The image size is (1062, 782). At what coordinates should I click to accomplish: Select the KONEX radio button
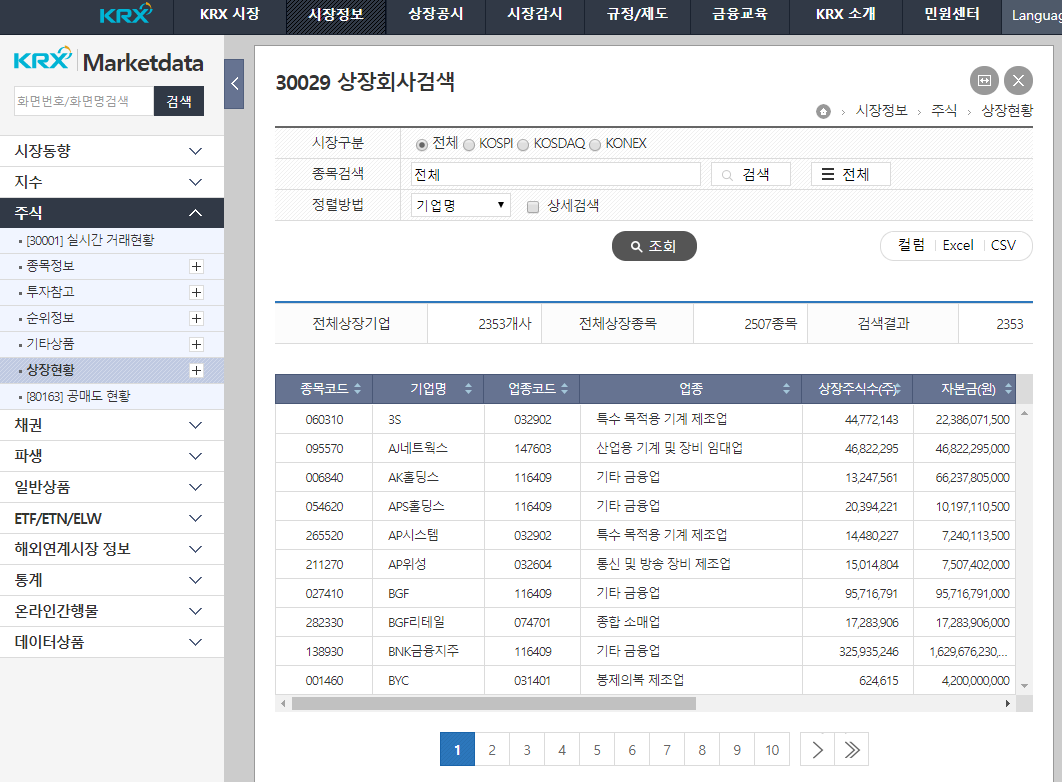click(595, 145)
